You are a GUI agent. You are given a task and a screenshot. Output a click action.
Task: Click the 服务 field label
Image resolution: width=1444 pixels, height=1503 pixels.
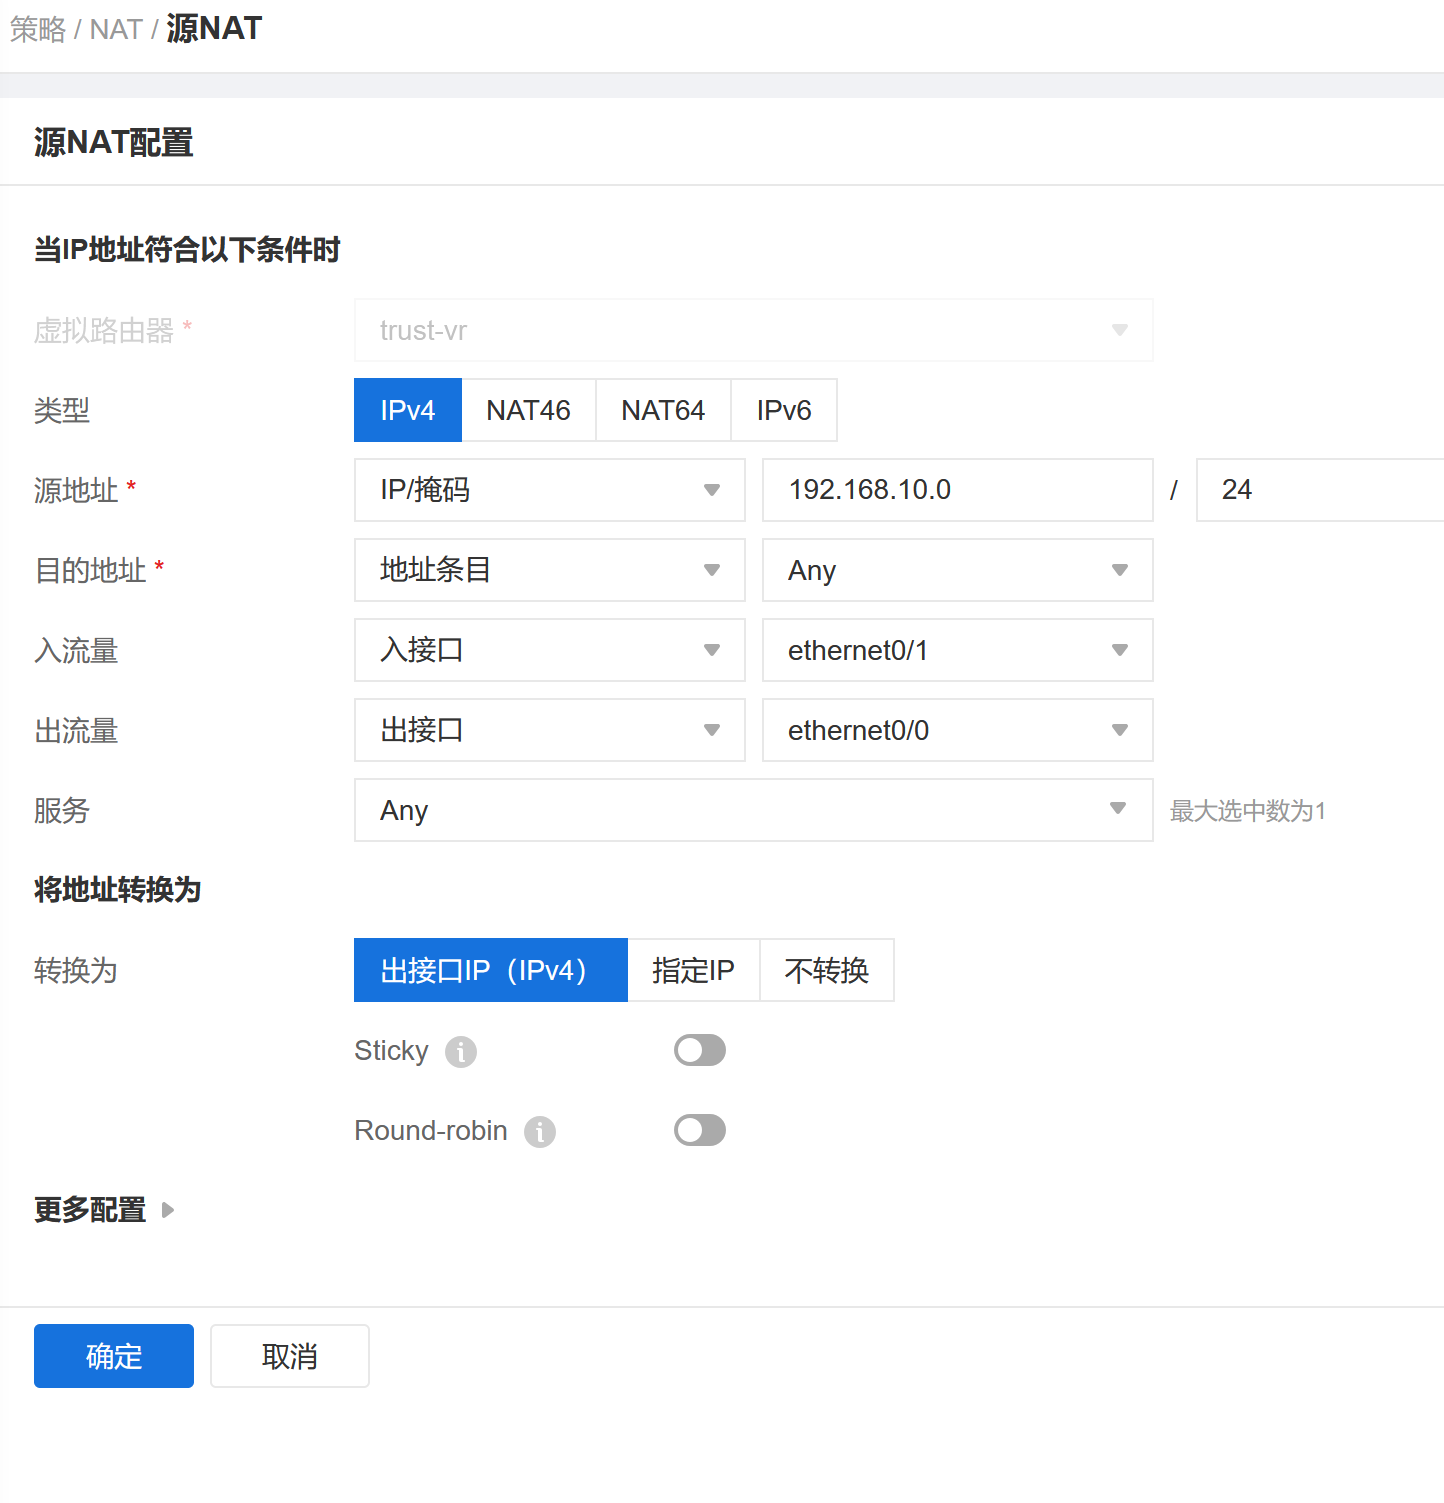click(x=62, y=810)
